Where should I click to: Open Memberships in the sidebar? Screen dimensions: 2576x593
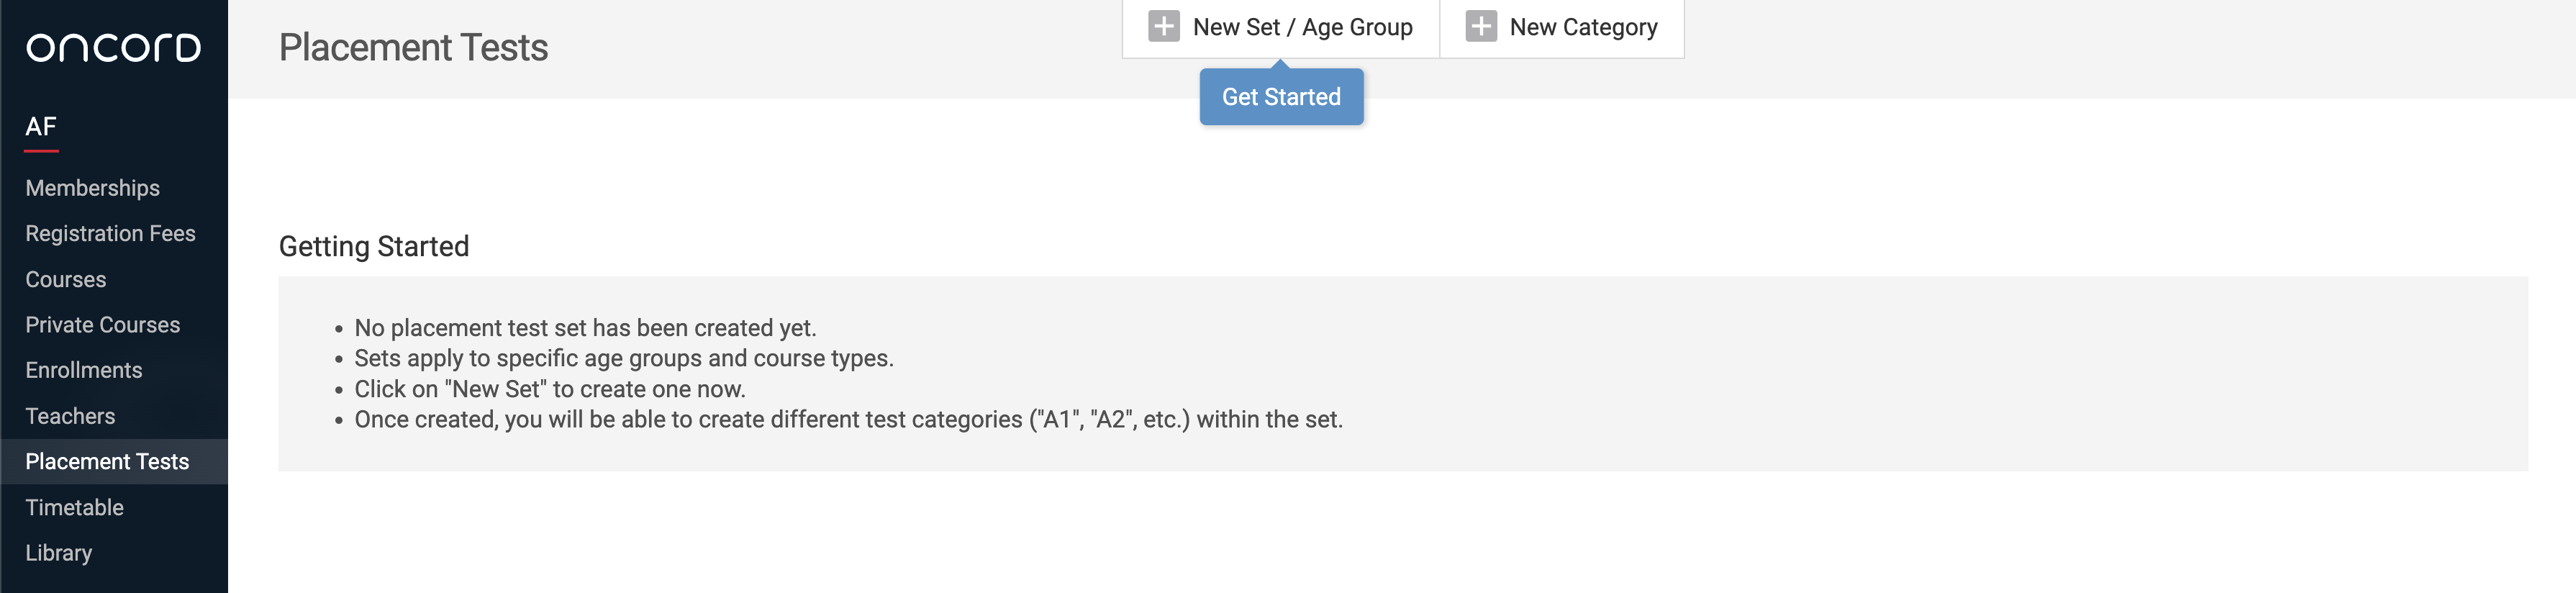pos(92,188)
